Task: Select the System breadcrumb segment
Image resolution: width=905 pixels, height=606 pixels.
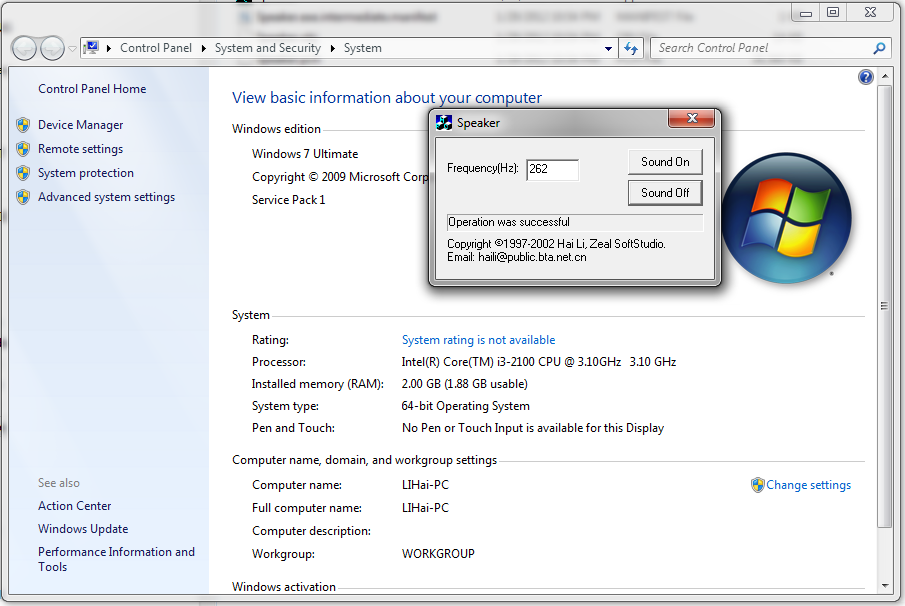Action: (362, 48)
